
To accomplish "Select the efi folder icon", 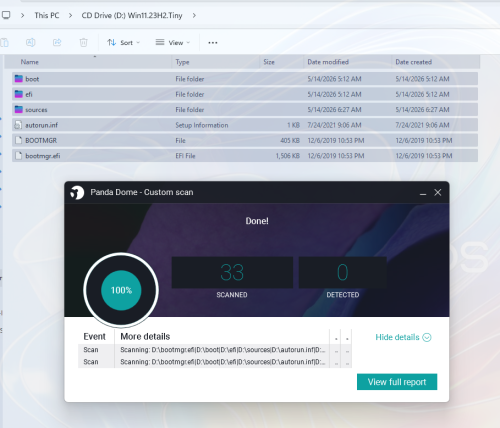I will coord(19,94).
